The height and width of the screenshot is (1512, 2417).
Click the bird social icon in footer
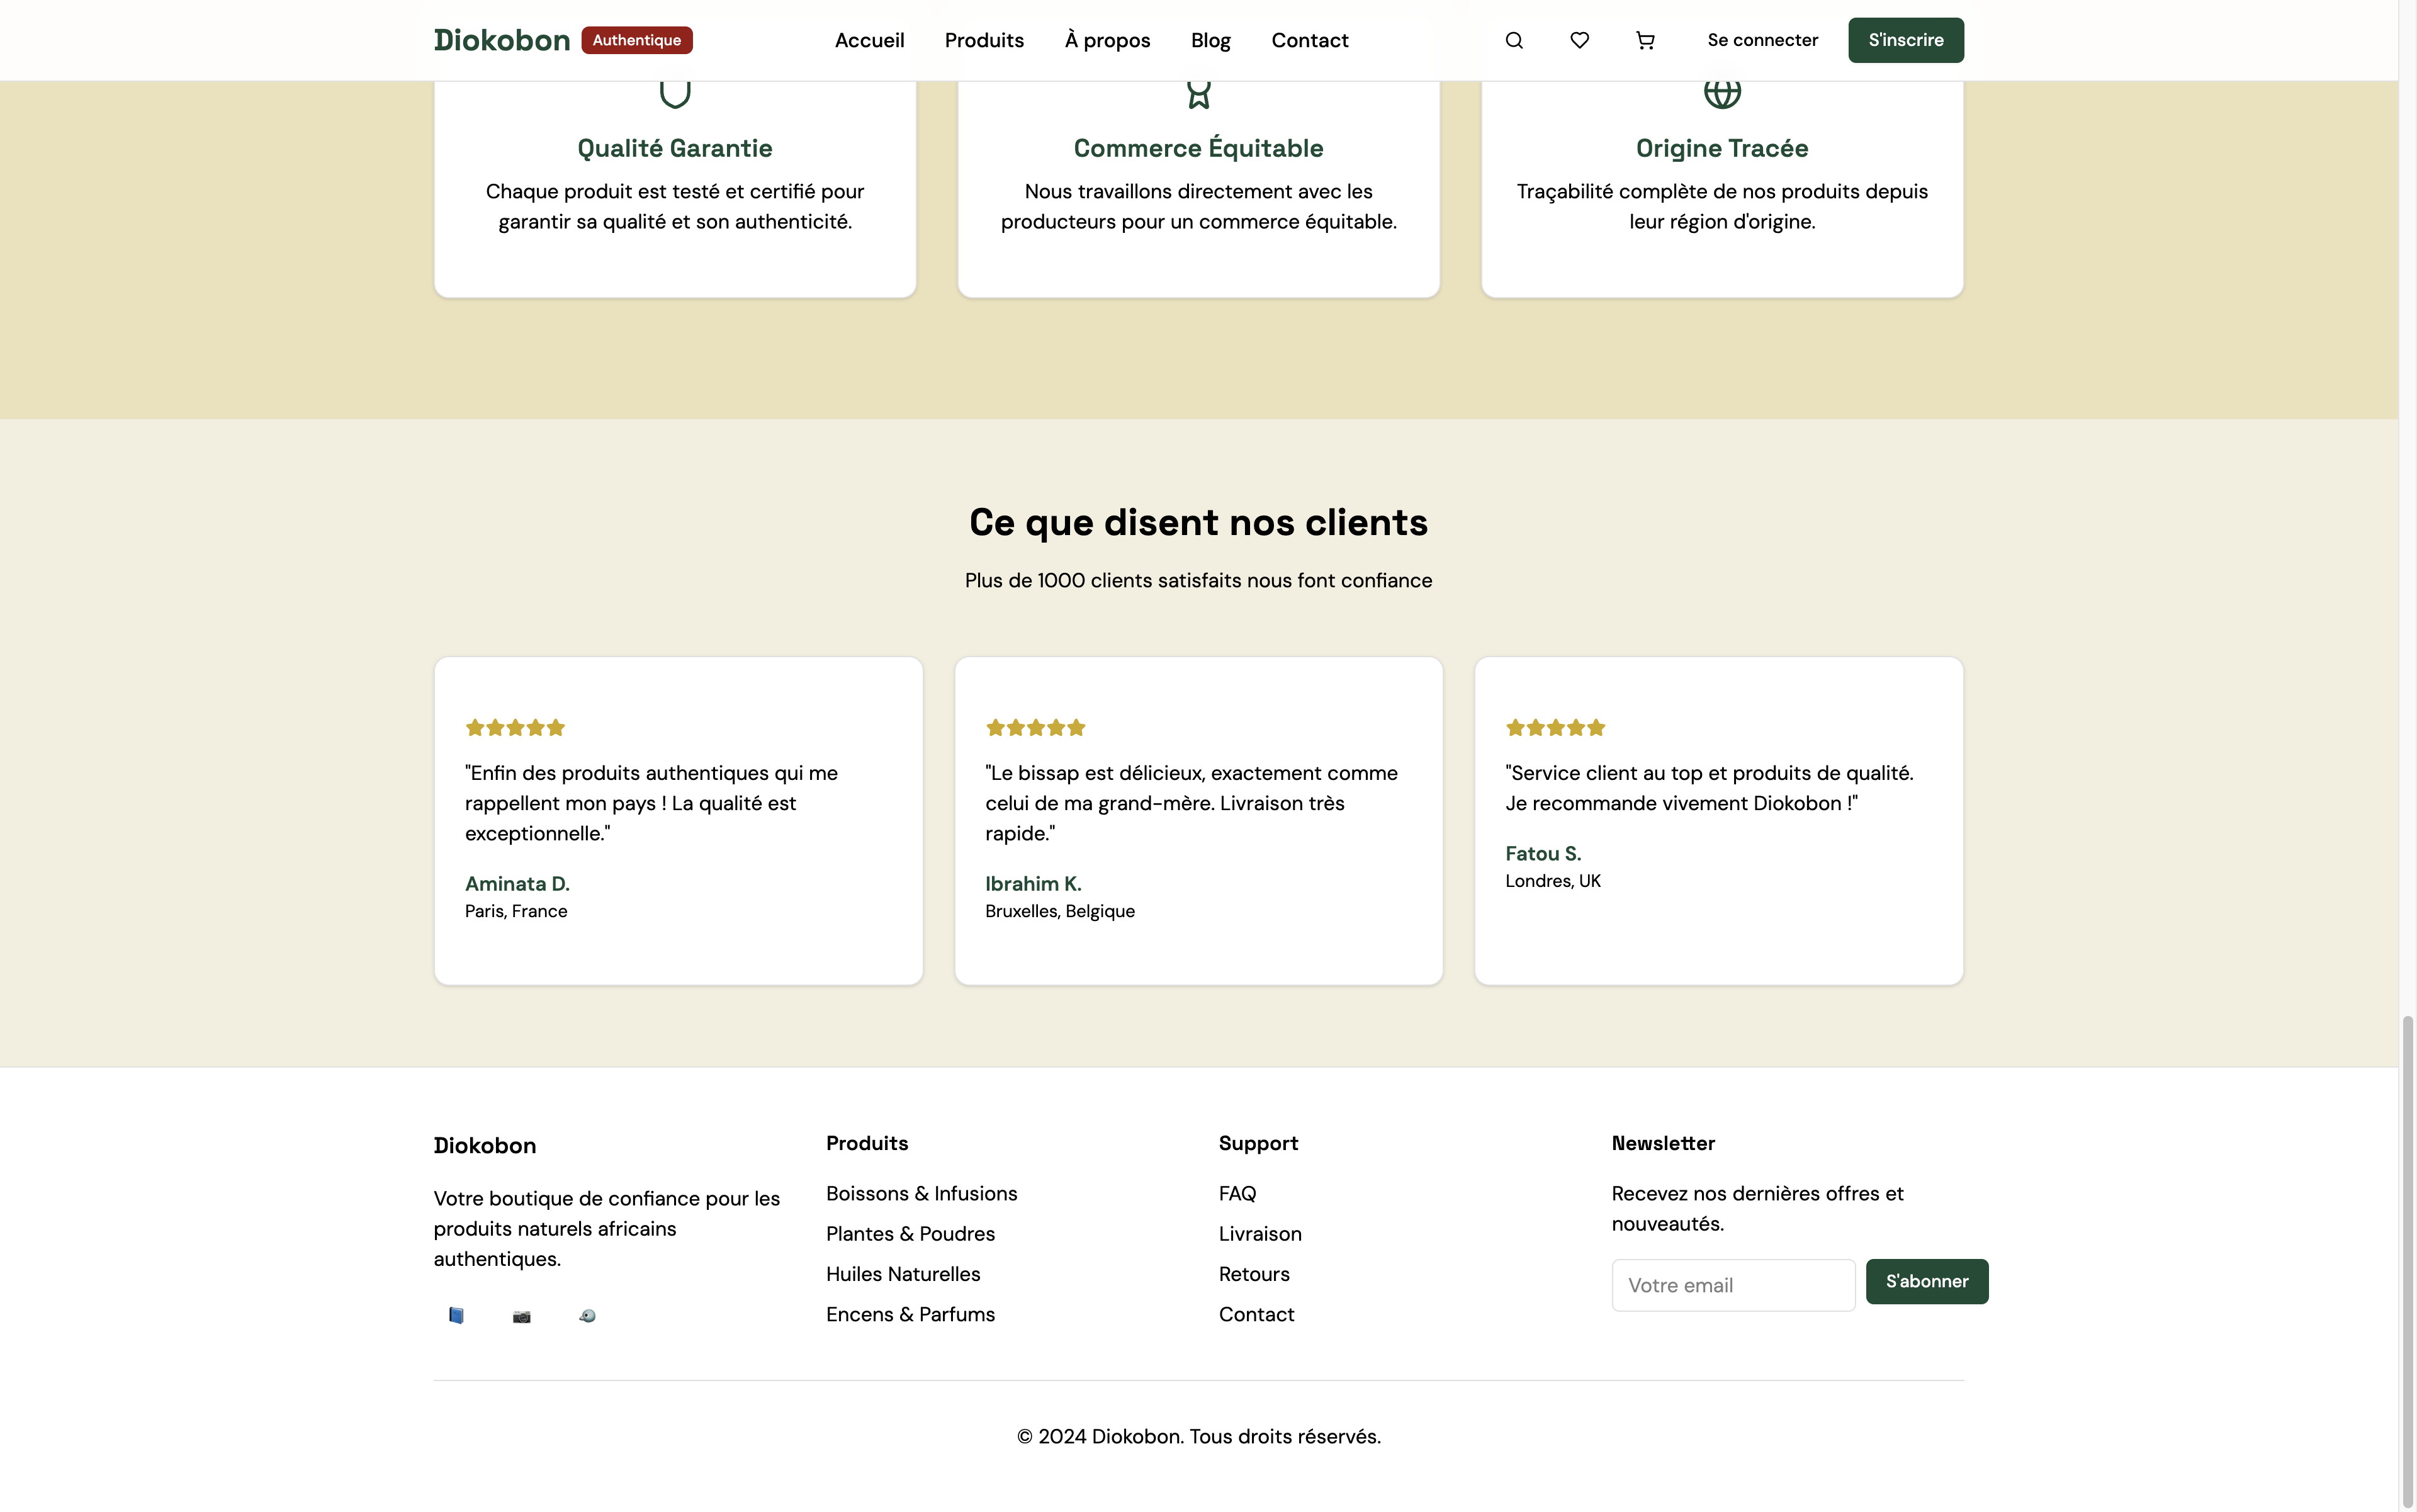click(587, 1316)
